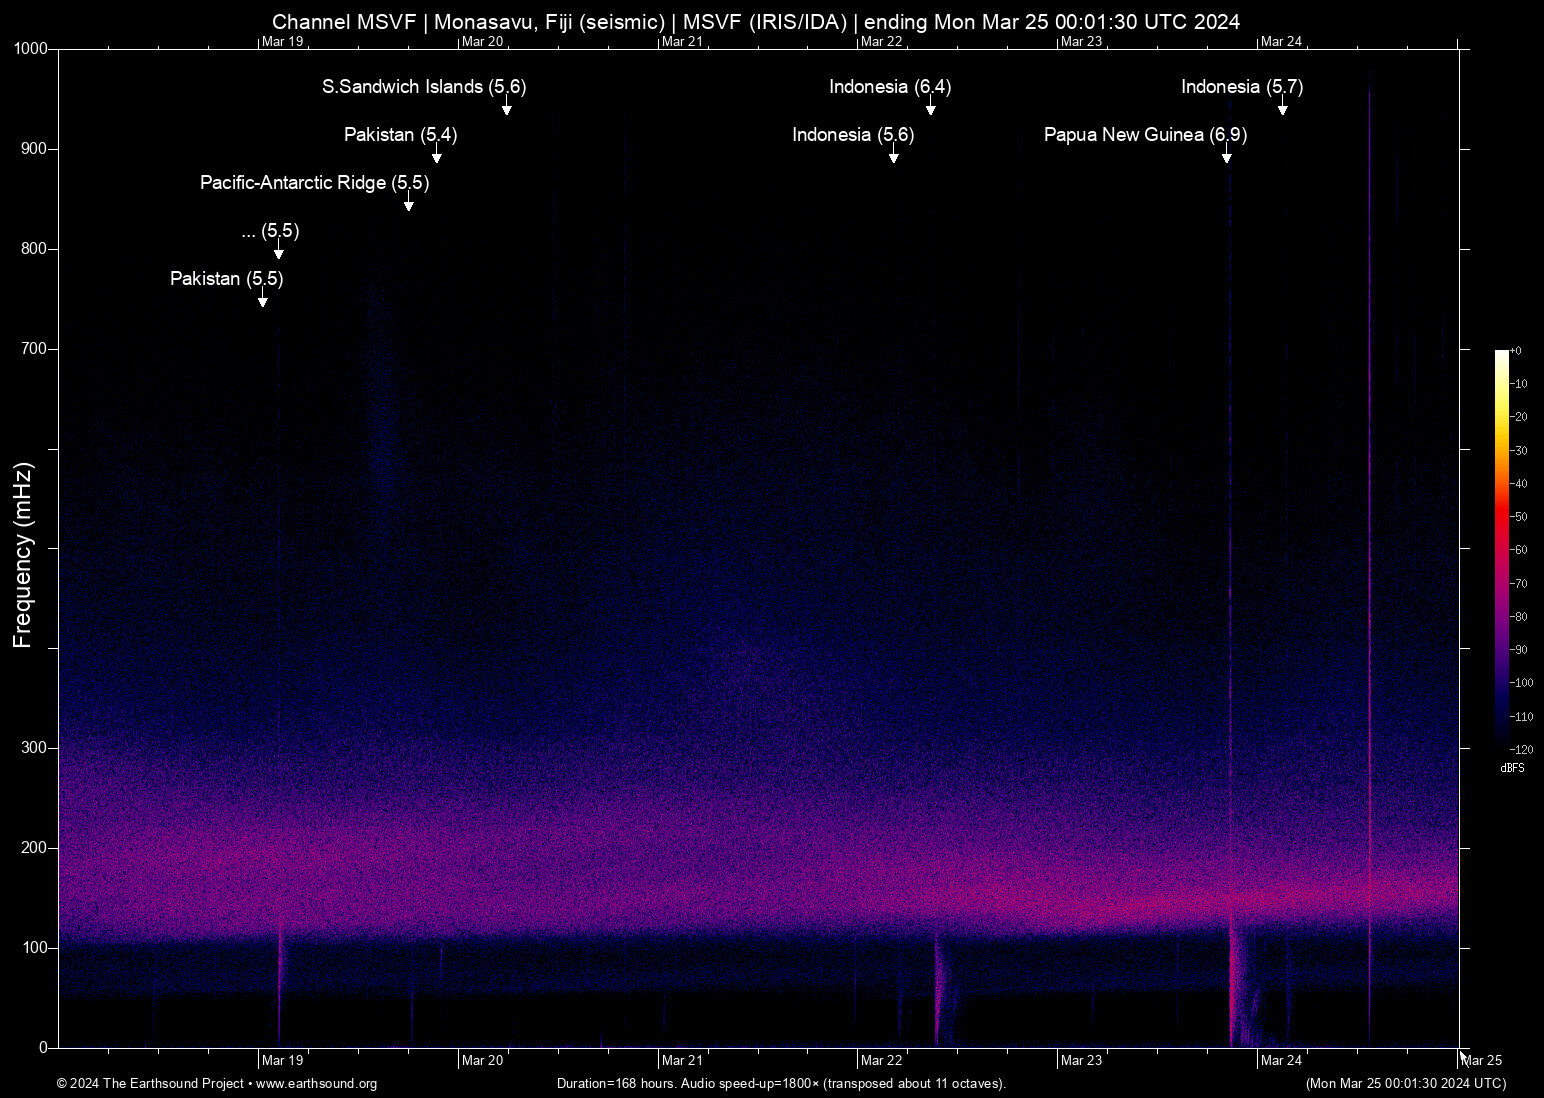Select the Indonesia (5.6) event label
This screenshot has width=1544, height=1098.
point(853,135)
